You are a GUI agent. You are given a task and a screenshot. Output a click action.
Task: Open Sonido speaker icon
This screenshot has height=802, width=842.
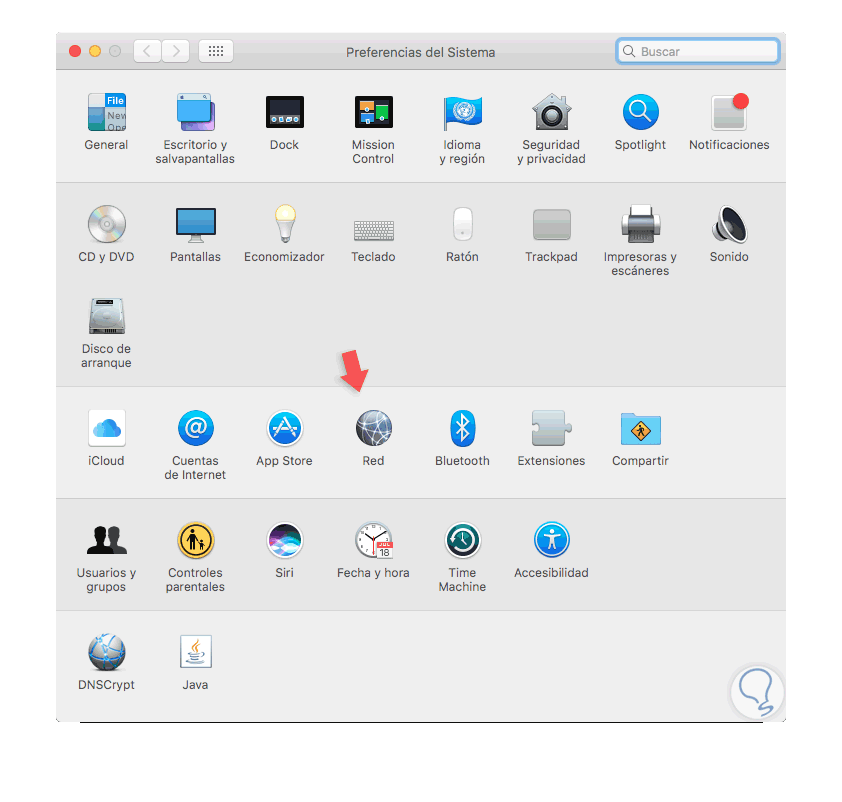click(x=729, y=224)
